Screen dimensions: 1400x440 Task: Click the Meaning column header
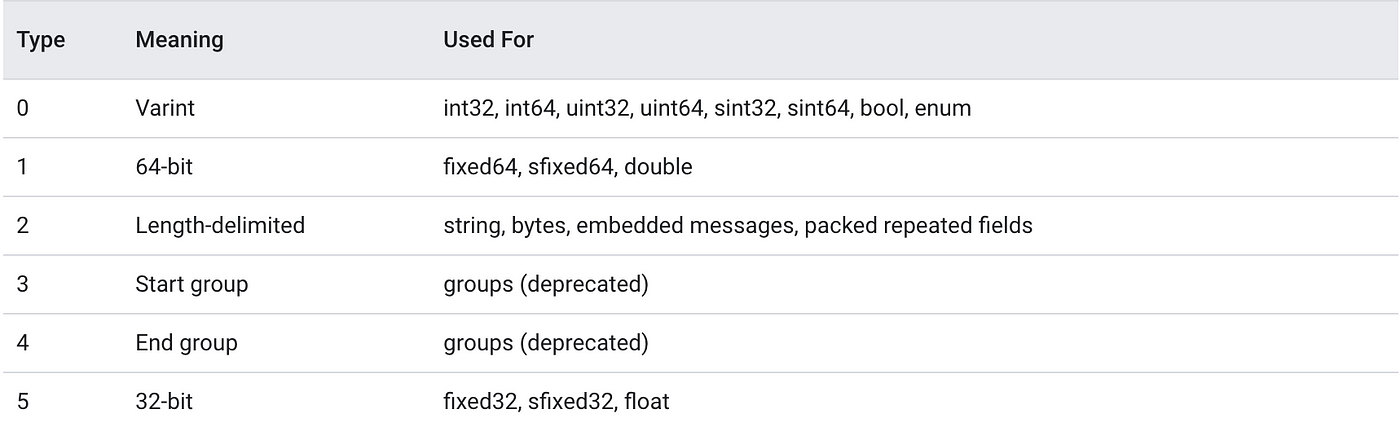click(179, 40)
